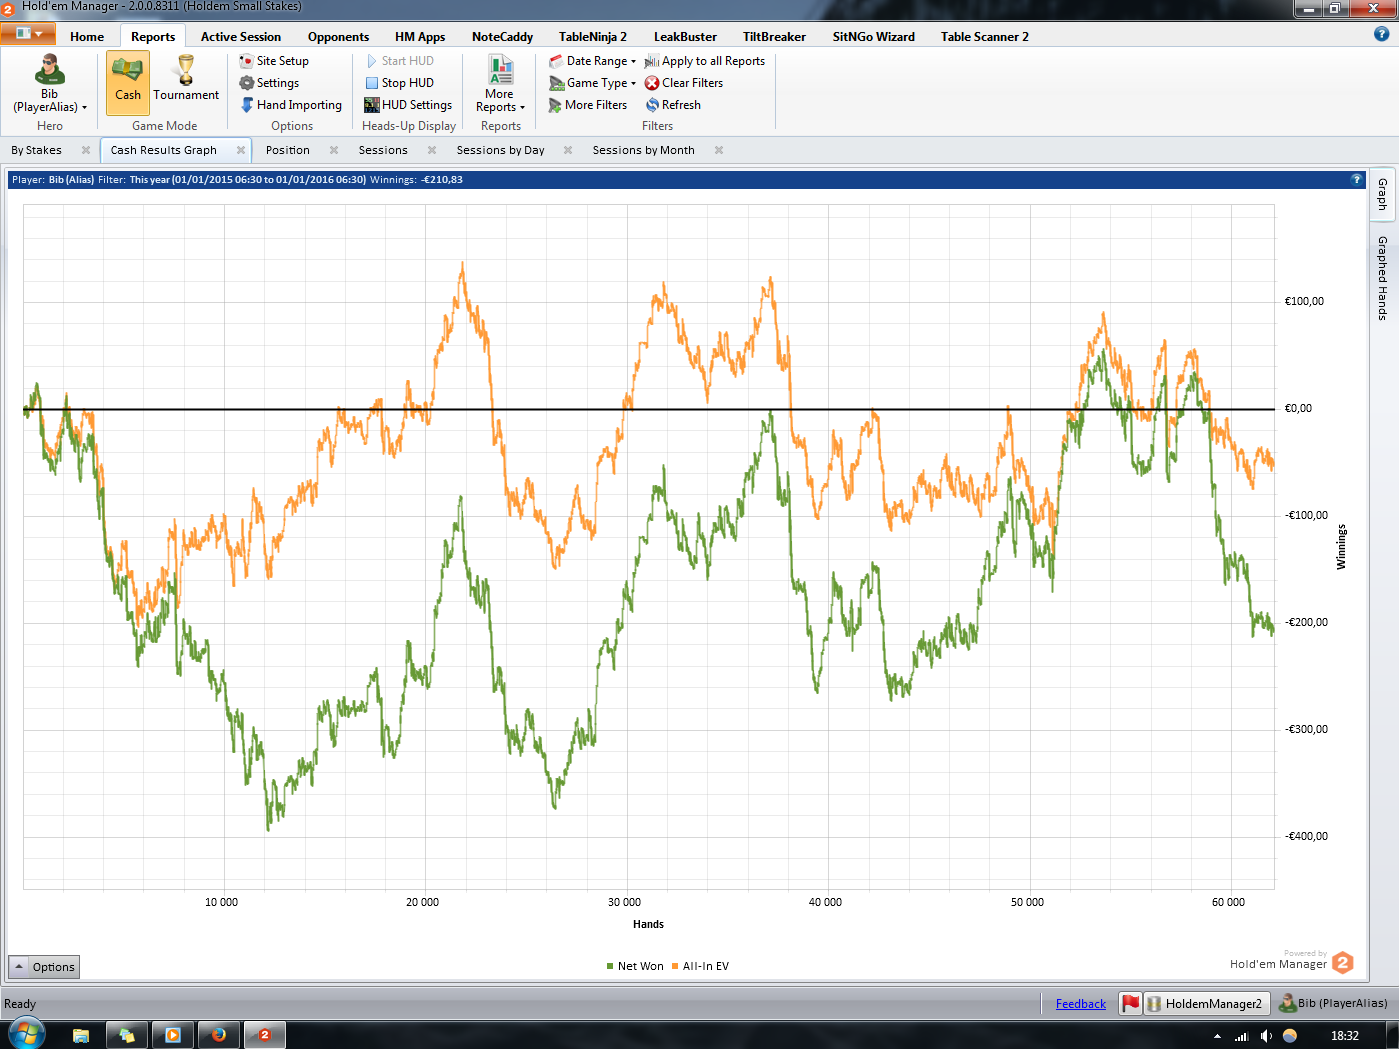This screenshot has width=1399, height=1049.
Task: Click the graph header help icon
Action: [x=1357, y=180]
